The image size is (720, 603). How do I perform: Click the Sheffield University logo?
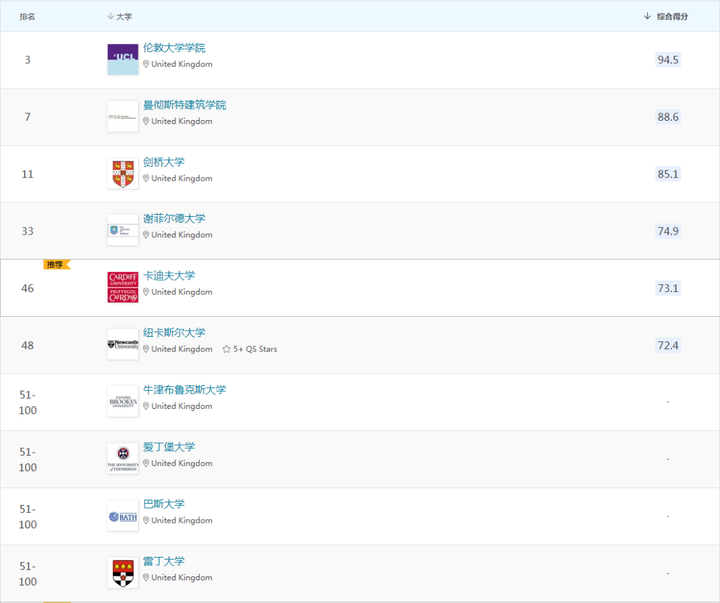123,231
